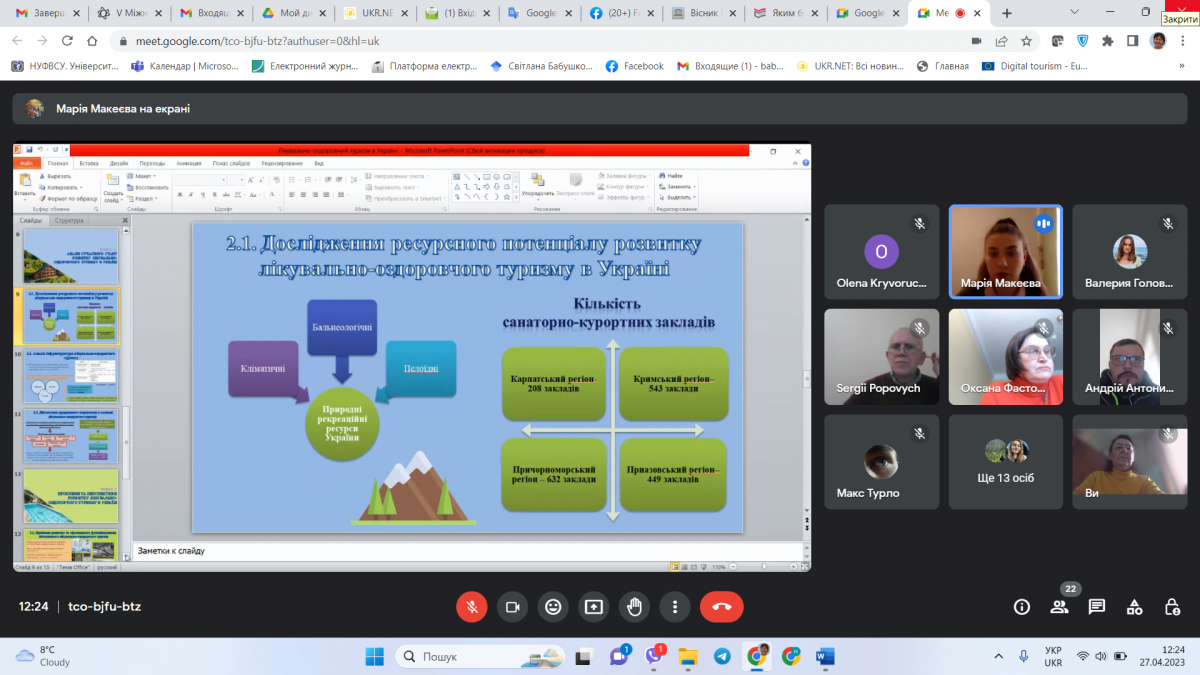Open the emoji reactions panel
Image resolution: width=1200 pixels, height=675 pixels.
553,606
